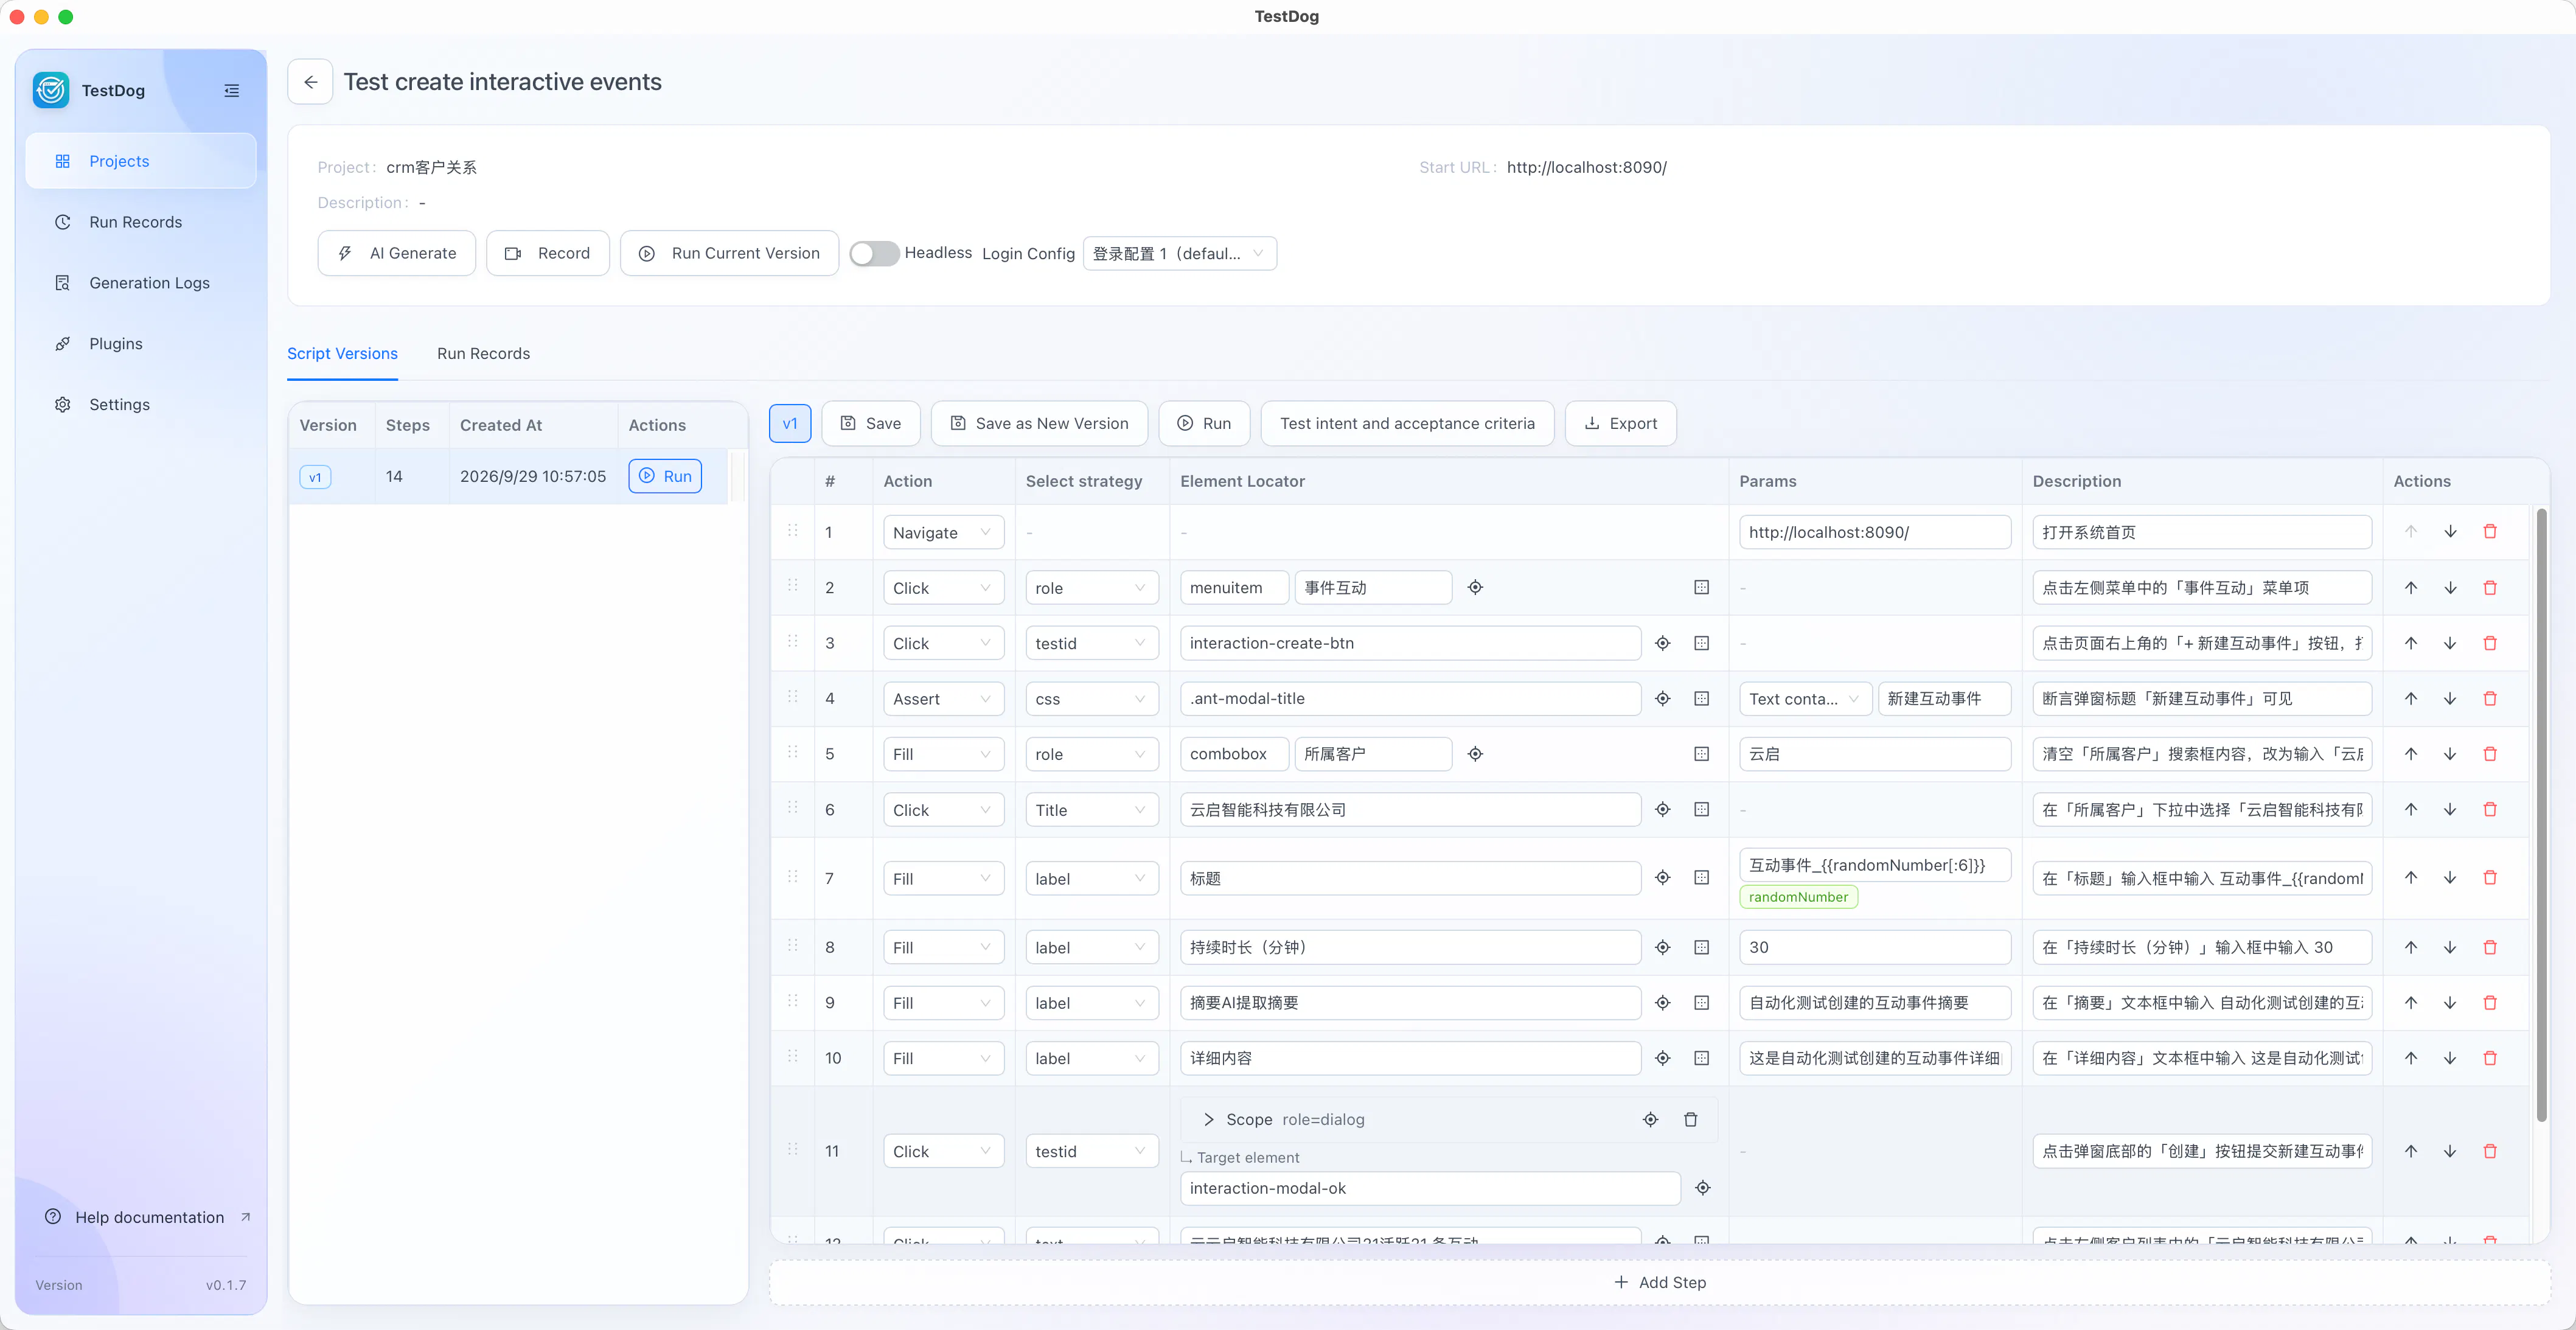The width and height of the screenshot is (2576, 1330).
Task: Click the Record button
Action: [x=547, y=254]
